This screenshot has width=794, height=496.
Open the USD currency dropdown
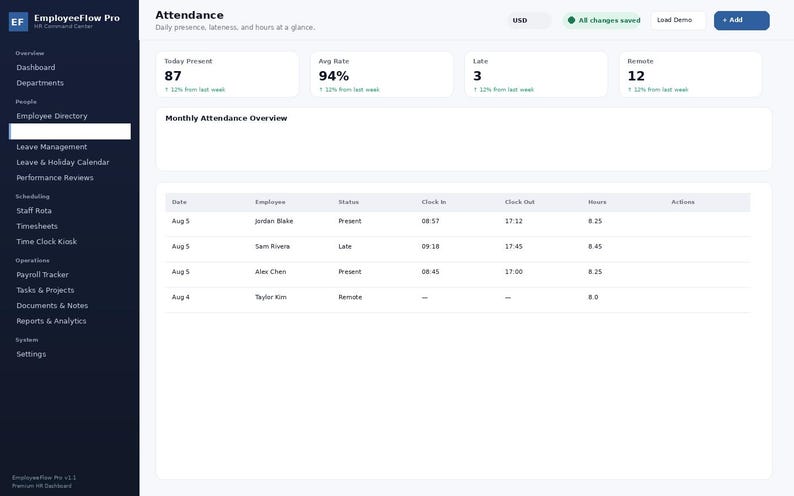click(x=529, y=20)
